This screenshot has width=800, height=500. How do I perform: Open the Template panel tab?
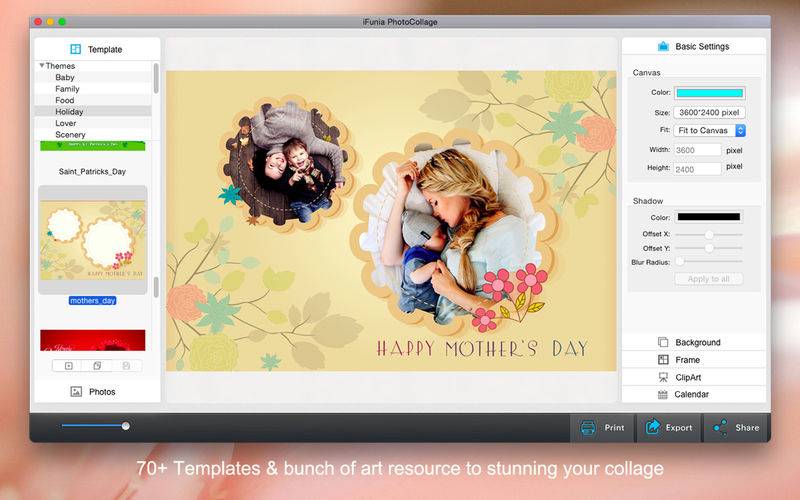pos(97,49)
